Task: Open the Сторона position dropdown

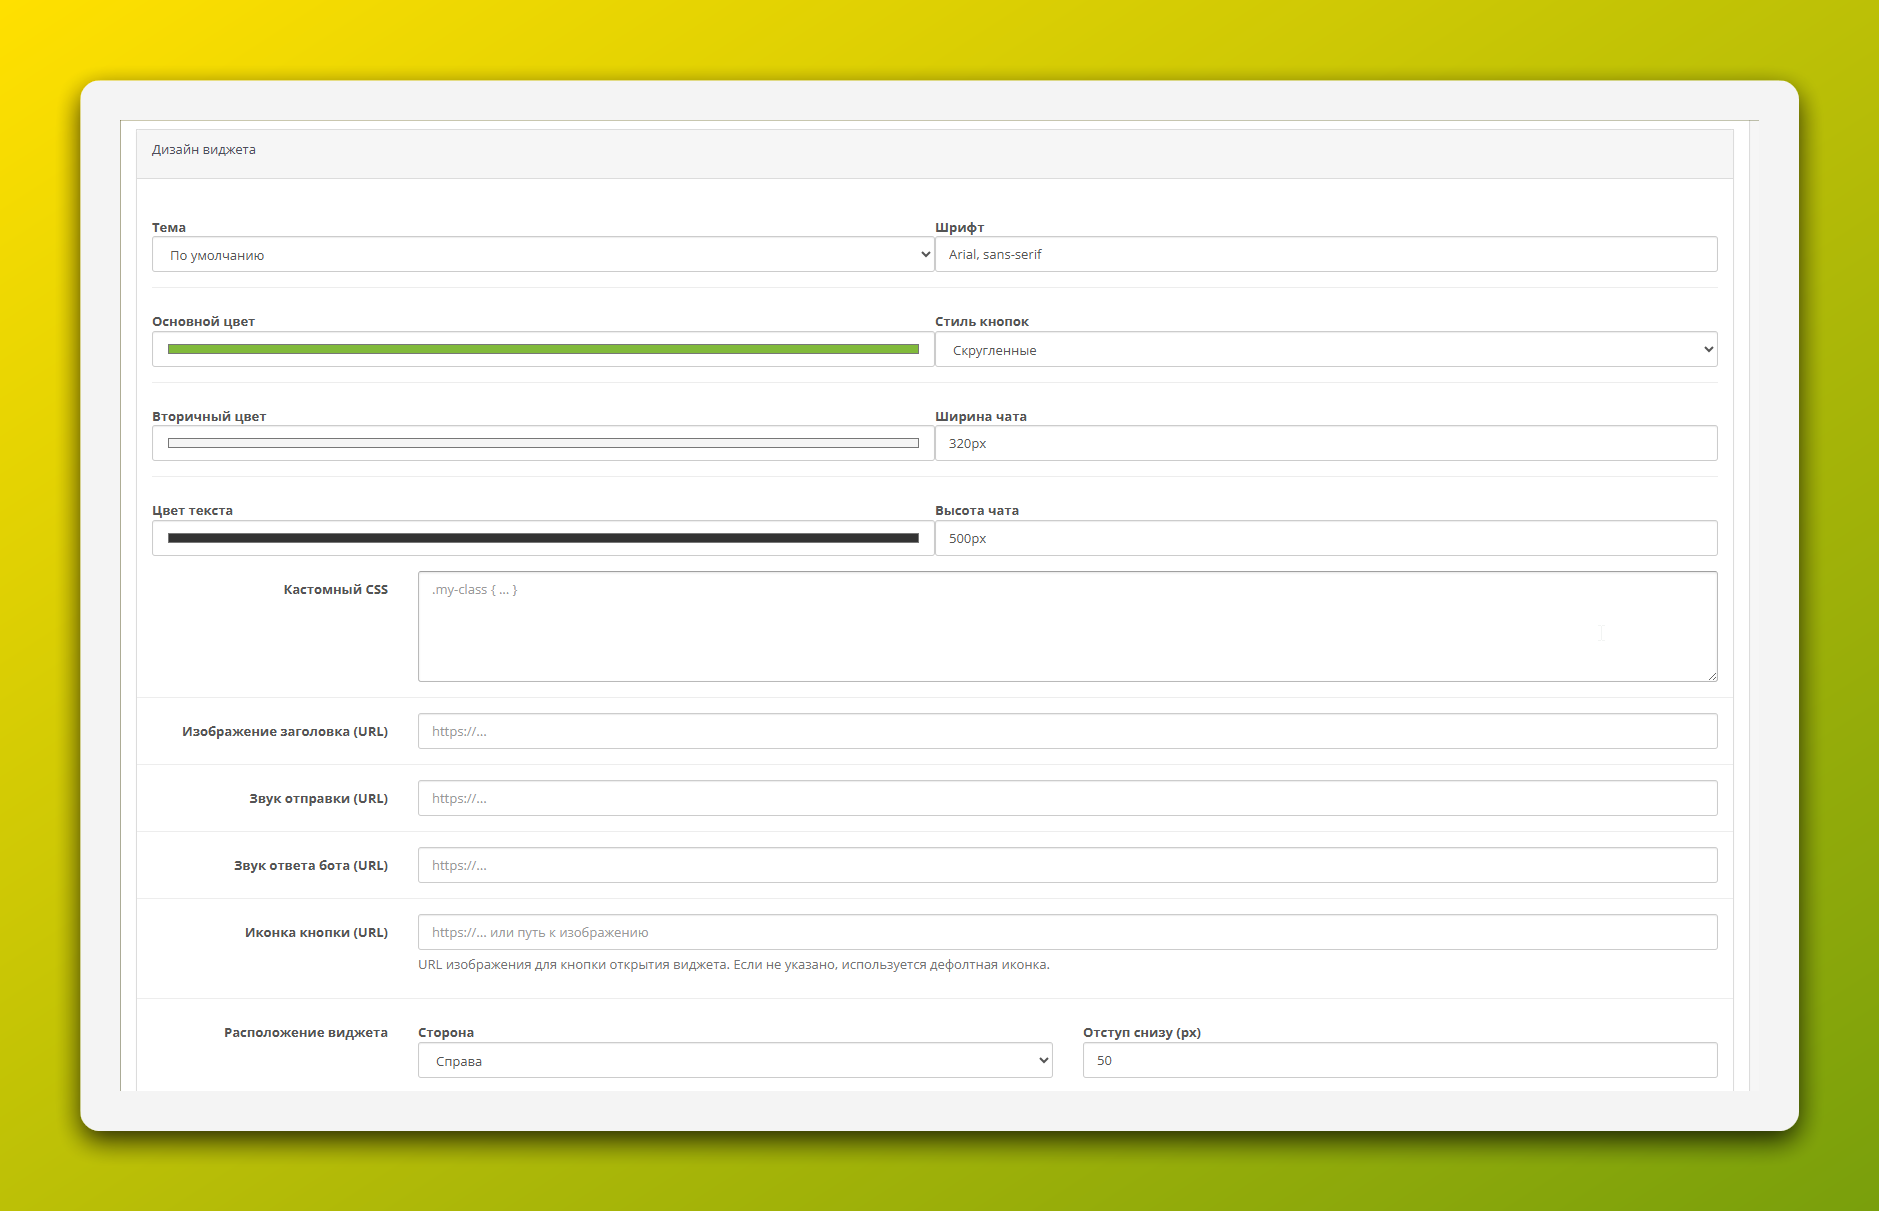Action: 734,1061
